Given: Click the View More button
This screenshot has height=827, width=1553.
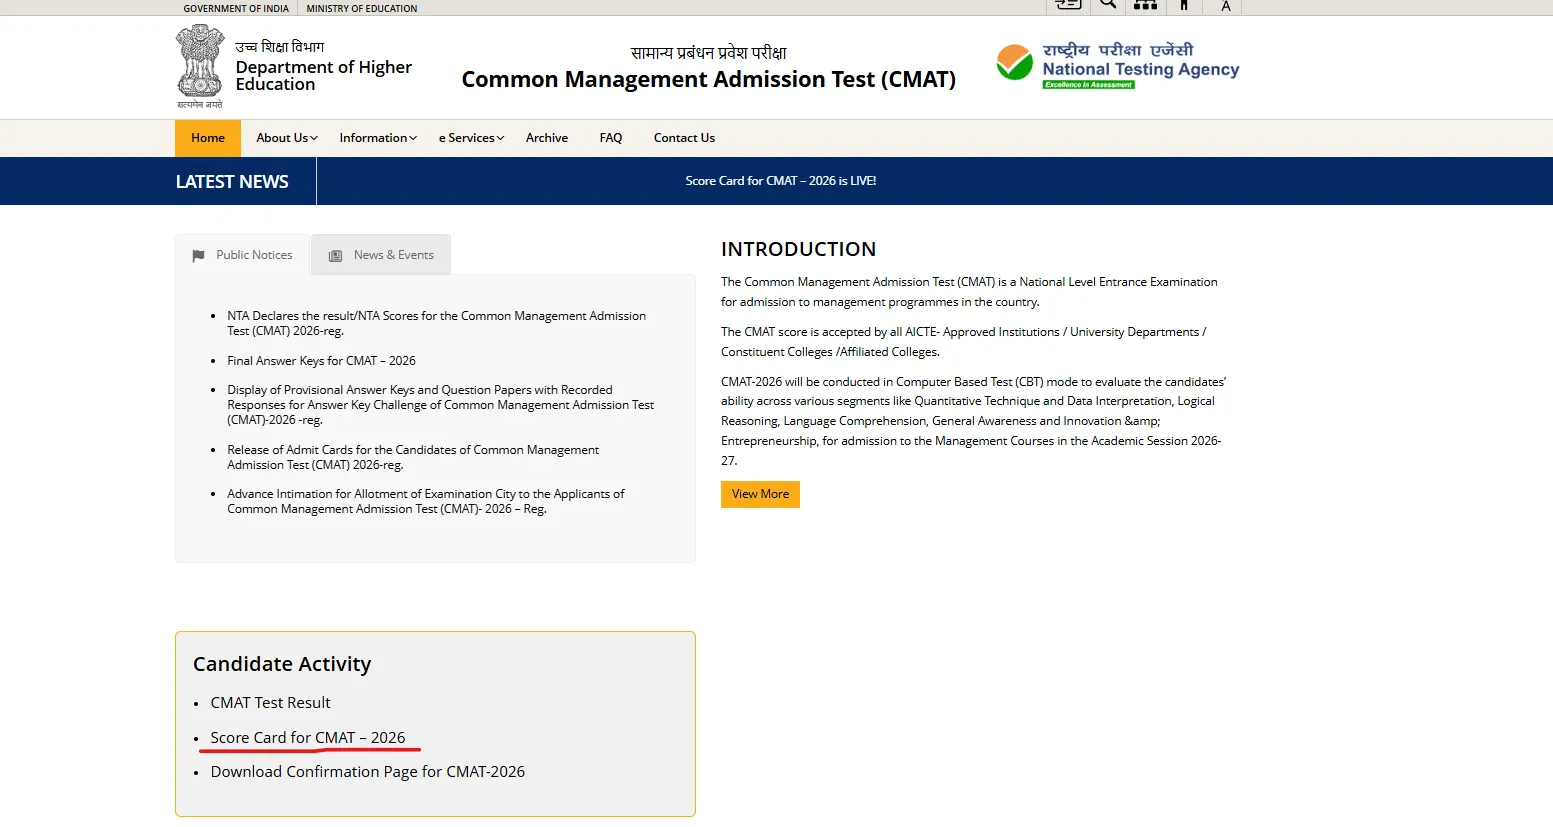Looking at the screenshot, I should [760, 494].
